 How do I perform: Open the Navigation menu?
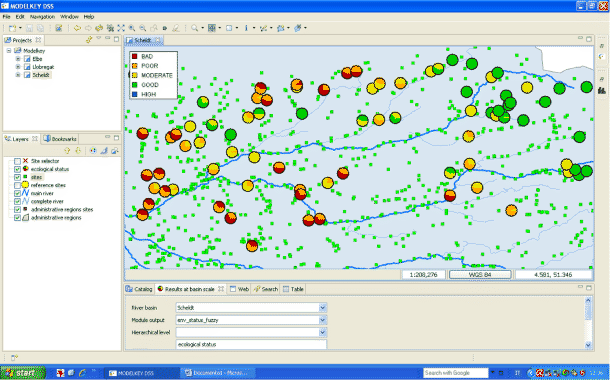tap(42, 17)
